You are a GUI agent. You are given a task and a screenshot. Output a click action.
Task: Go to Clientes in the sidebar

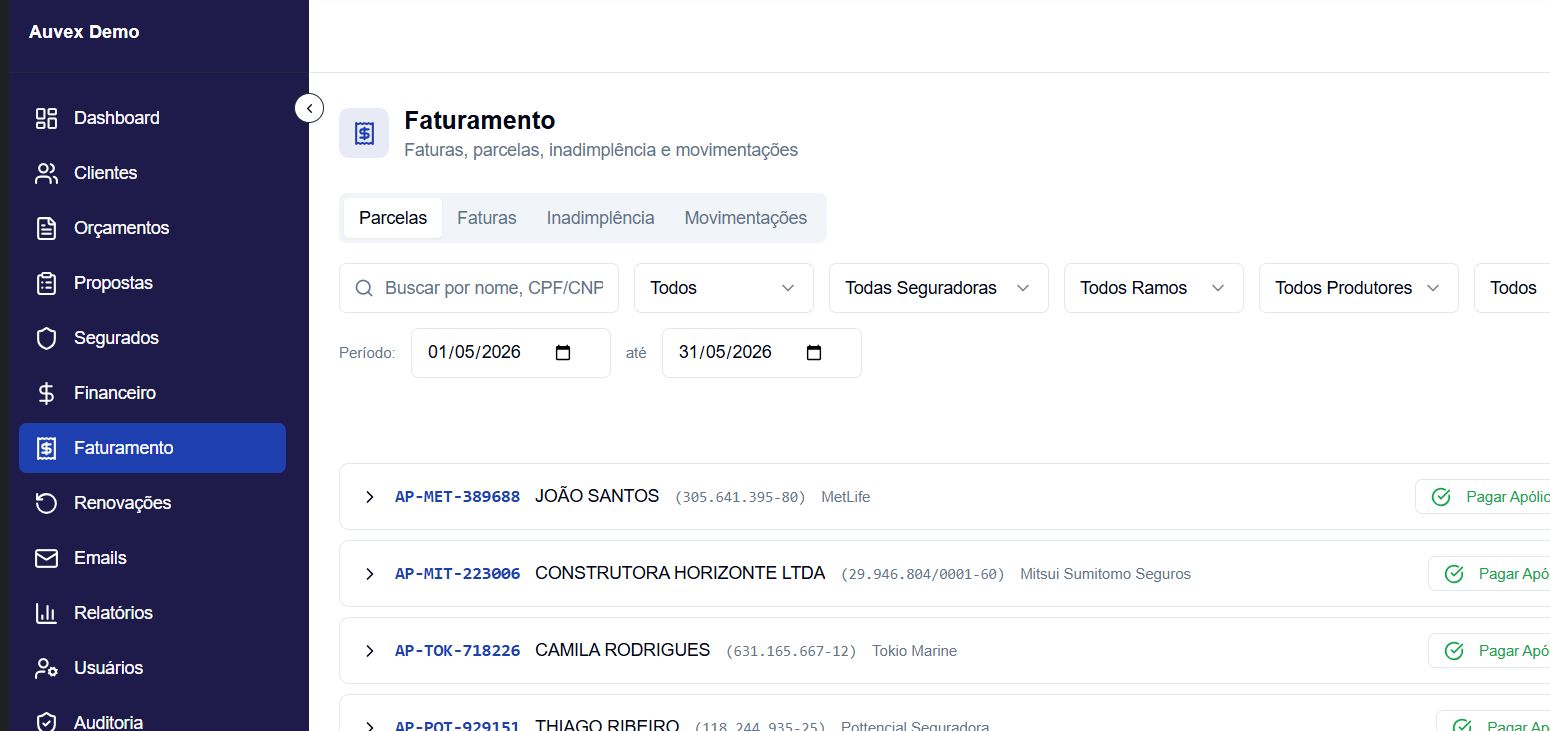pos(152,173)
